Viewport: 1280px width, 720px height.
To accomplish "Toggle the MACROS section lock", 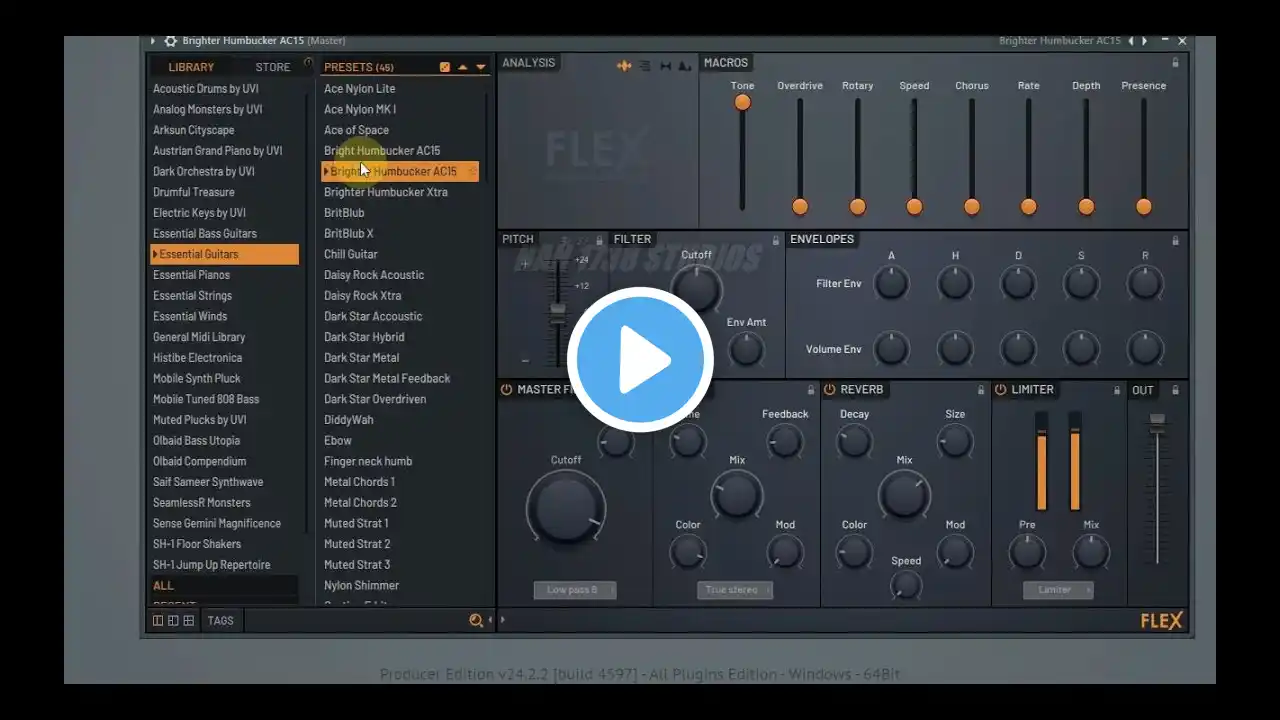I will (1175, 63).
